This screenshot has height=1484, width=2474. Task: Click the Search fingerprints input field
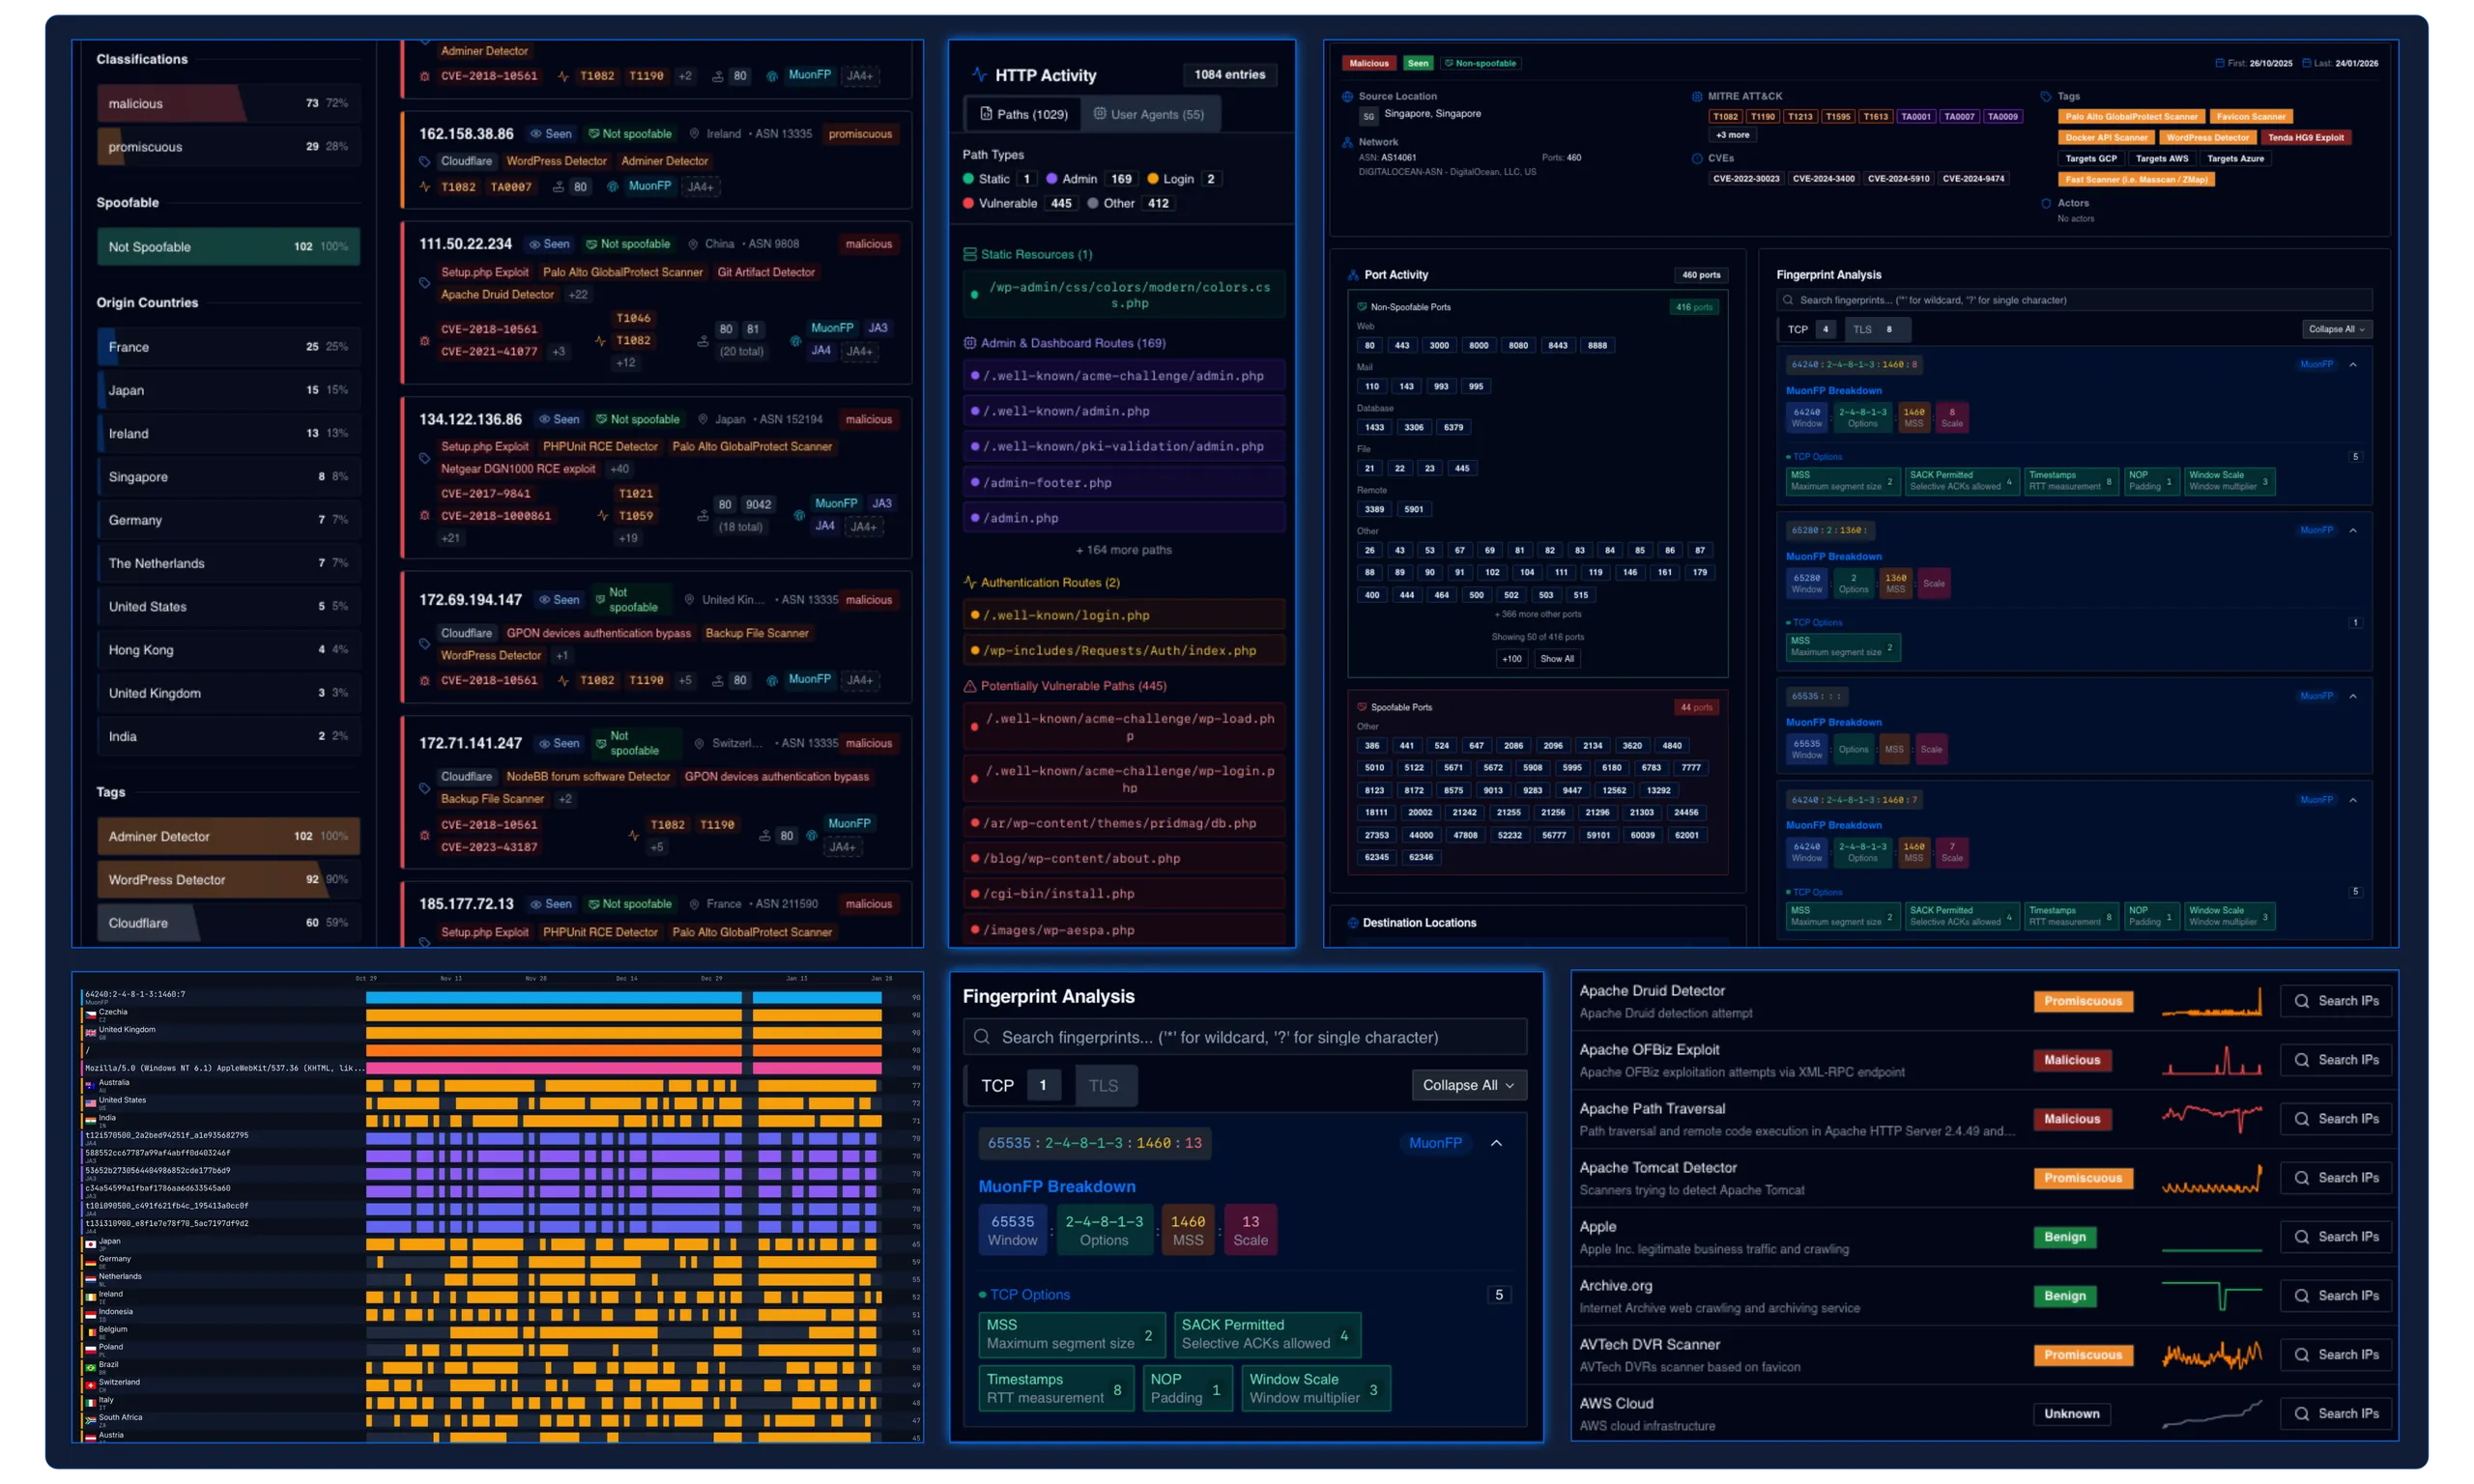(x=1245, y=1037)
